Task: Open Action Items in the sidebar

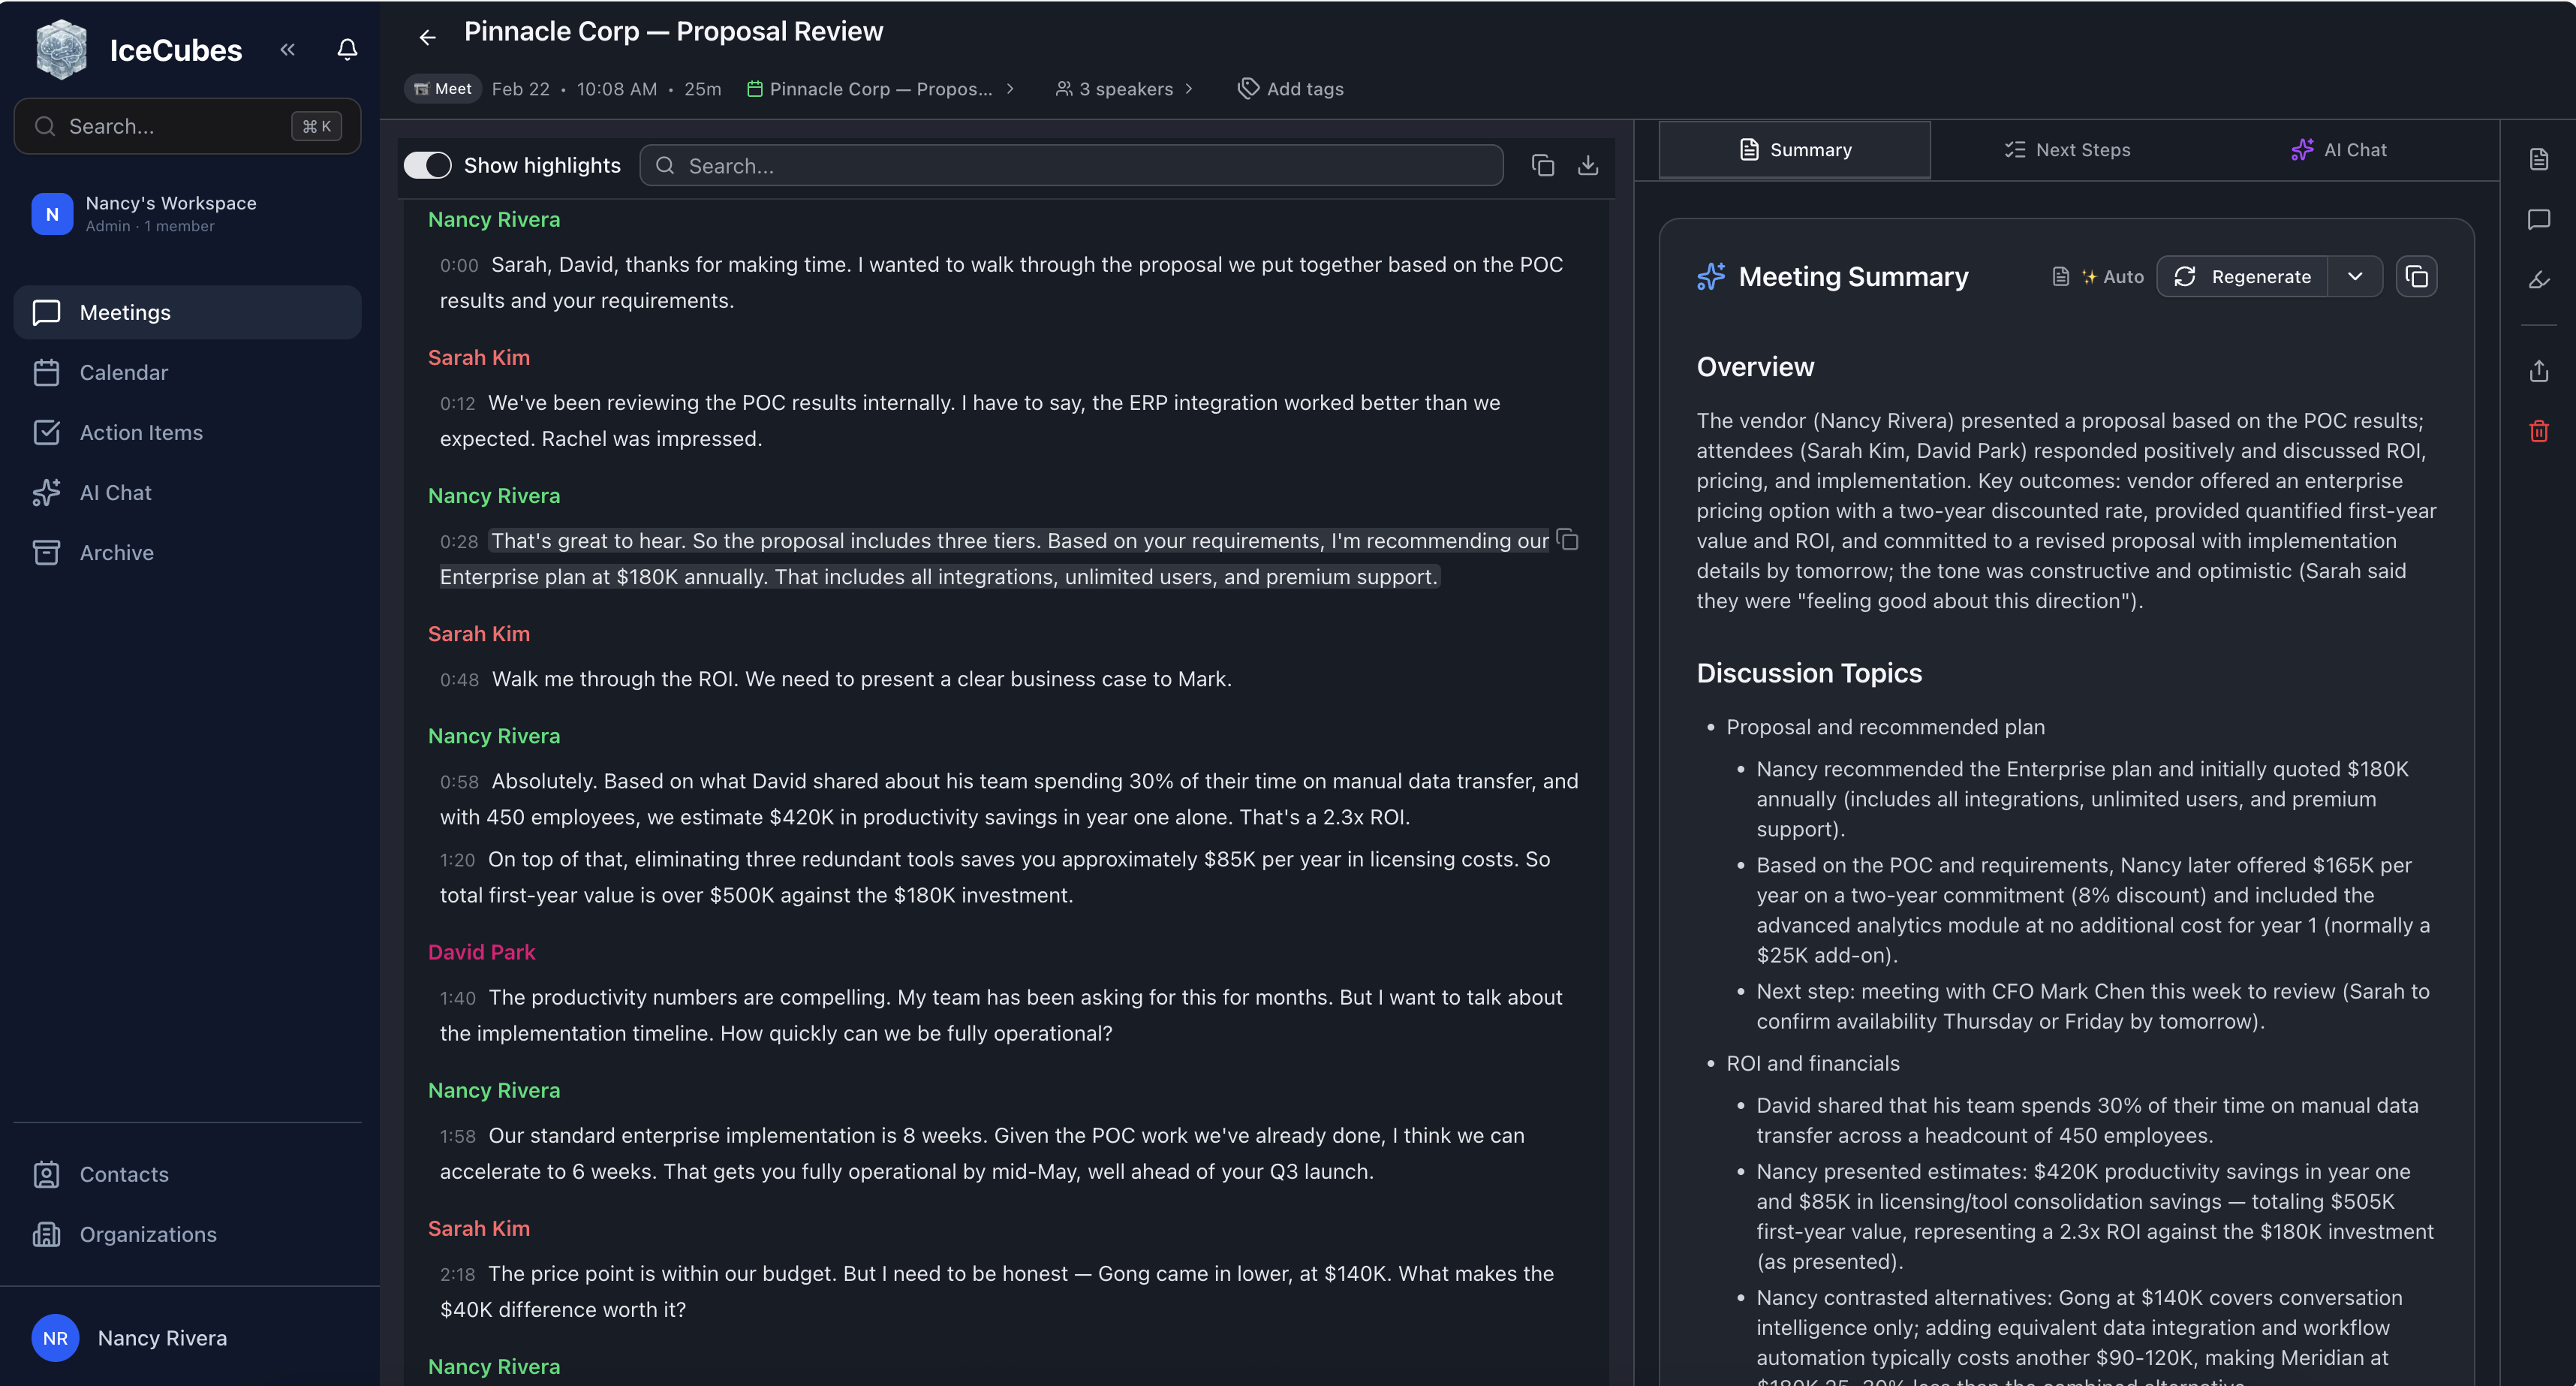Action: (141, 432)
